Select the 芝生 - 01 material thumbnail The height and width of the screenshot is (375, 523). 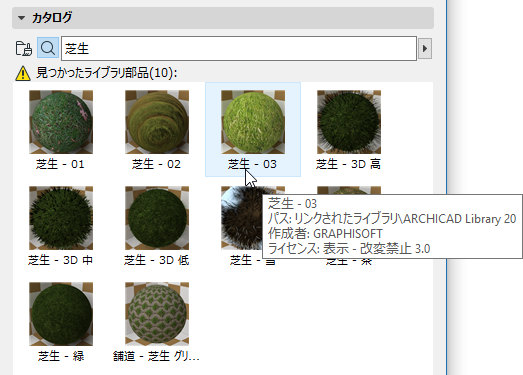pos(61,122)
